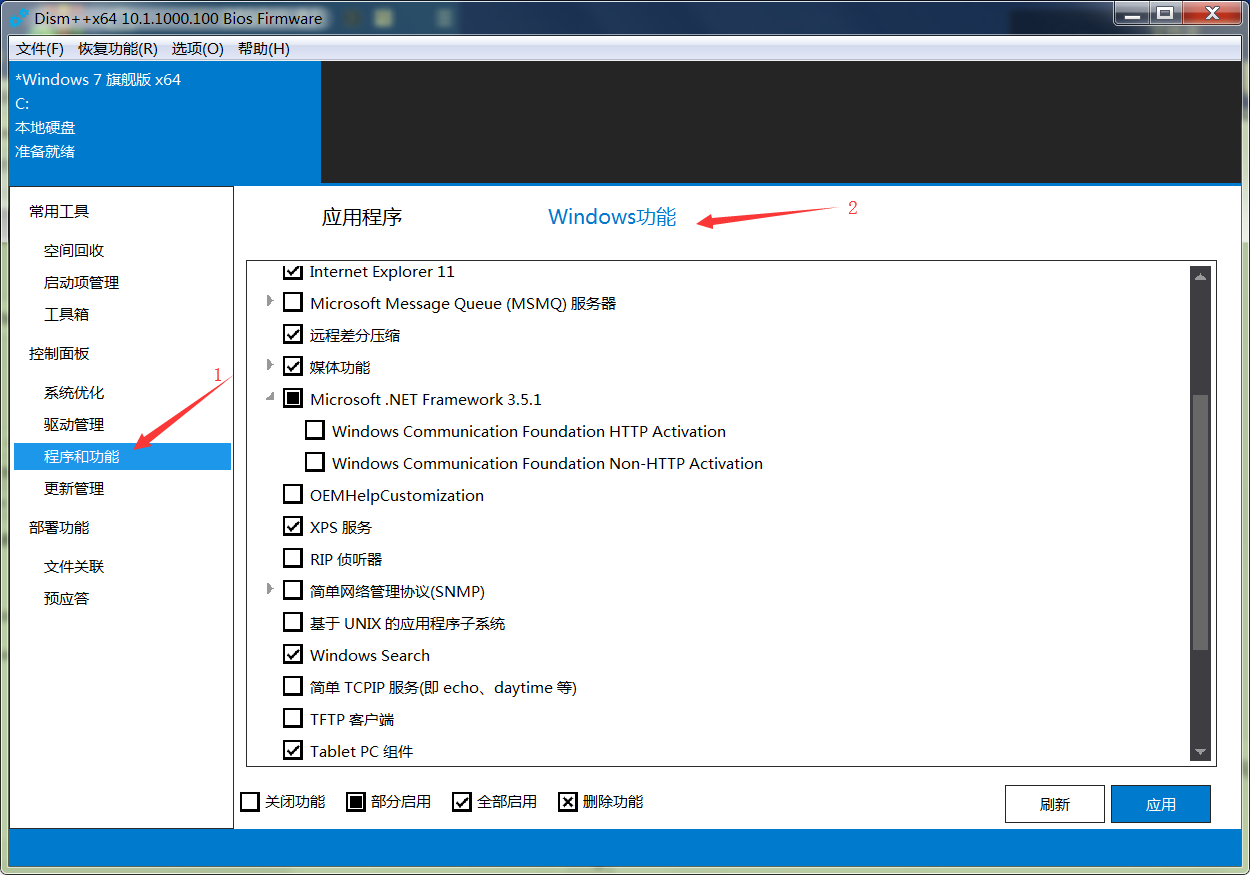Open 工具箱 in the sidebar
This screenshot has width=1250, height=875.
(x=66, y=314)
